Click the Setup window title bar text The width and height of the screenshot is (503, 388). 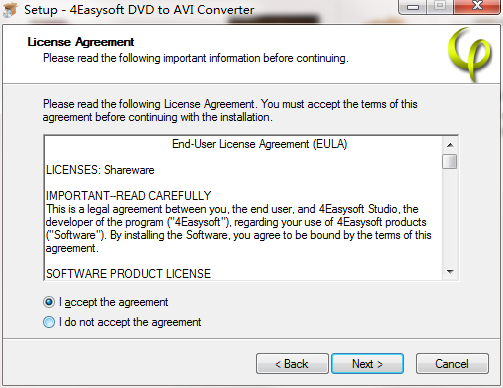coord(139,10)
